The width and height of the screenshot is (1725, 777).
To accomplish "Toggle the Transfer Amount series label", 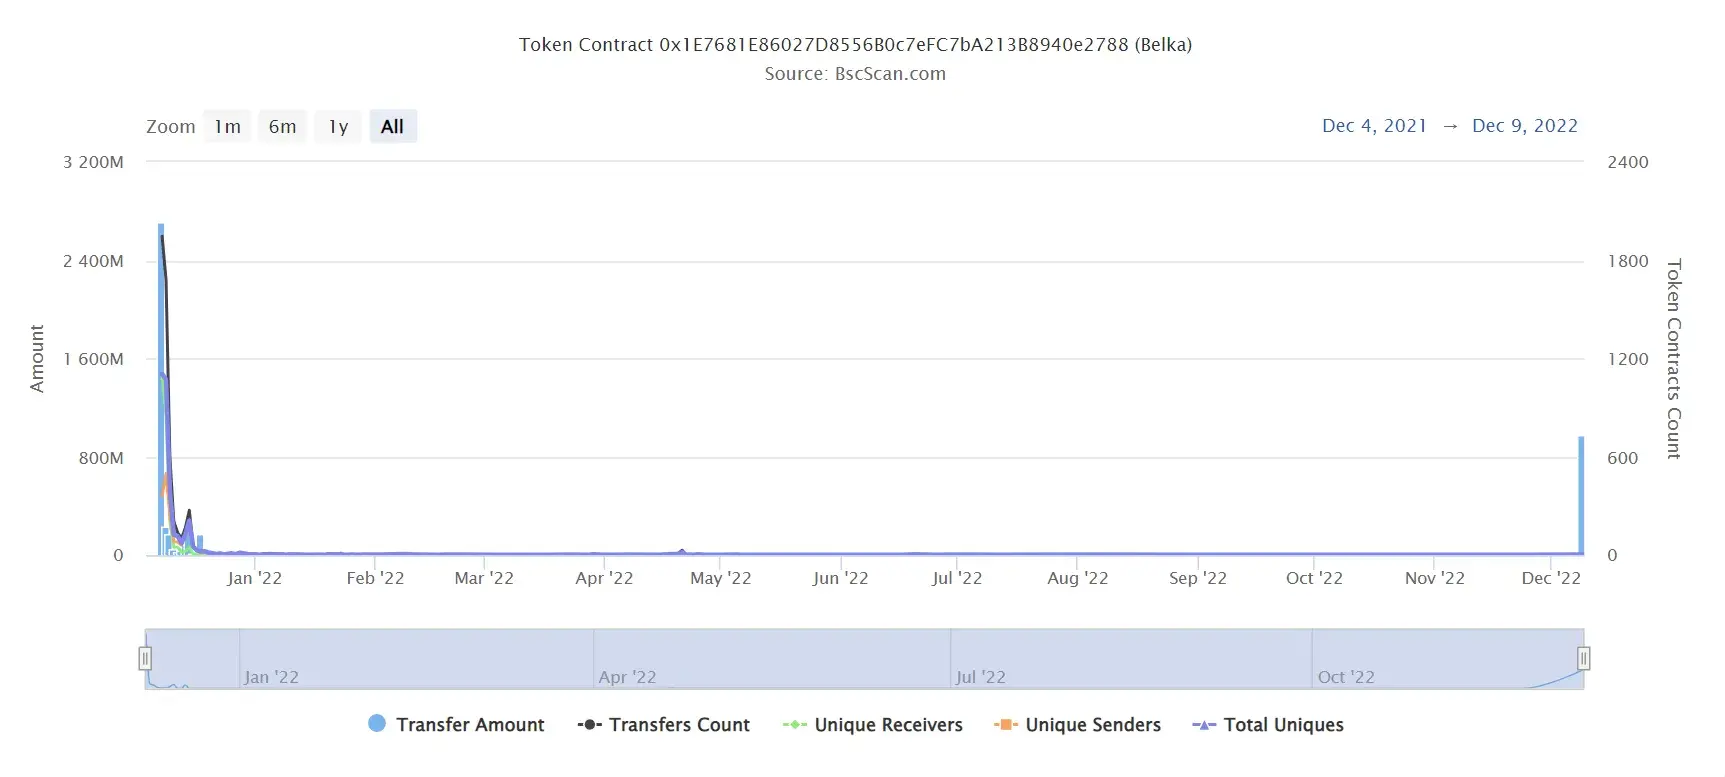I will coord(470,725).
